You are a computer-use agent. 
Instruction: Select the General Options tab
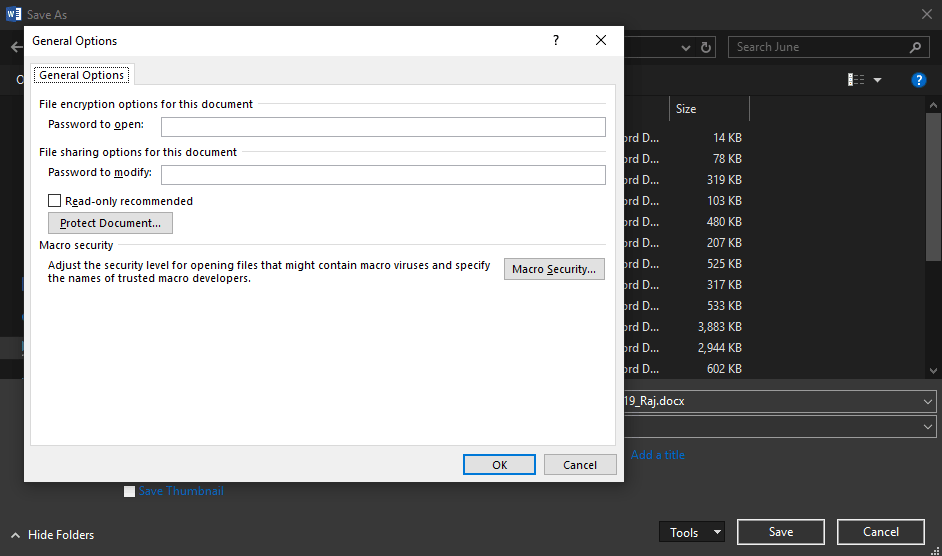81,75
